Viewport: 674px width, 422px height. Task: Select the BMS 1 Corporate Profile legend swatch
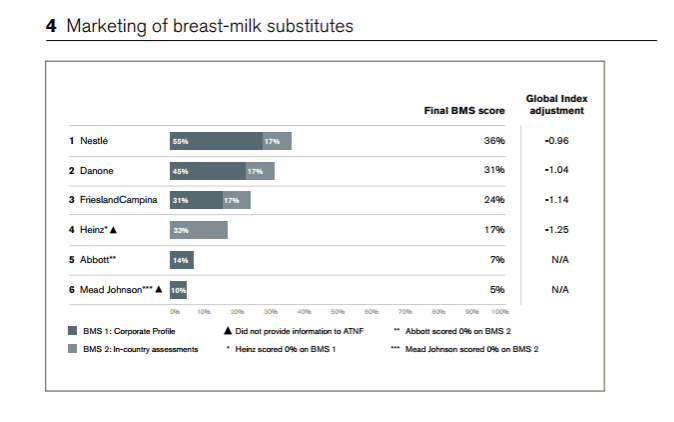[73, 329]
